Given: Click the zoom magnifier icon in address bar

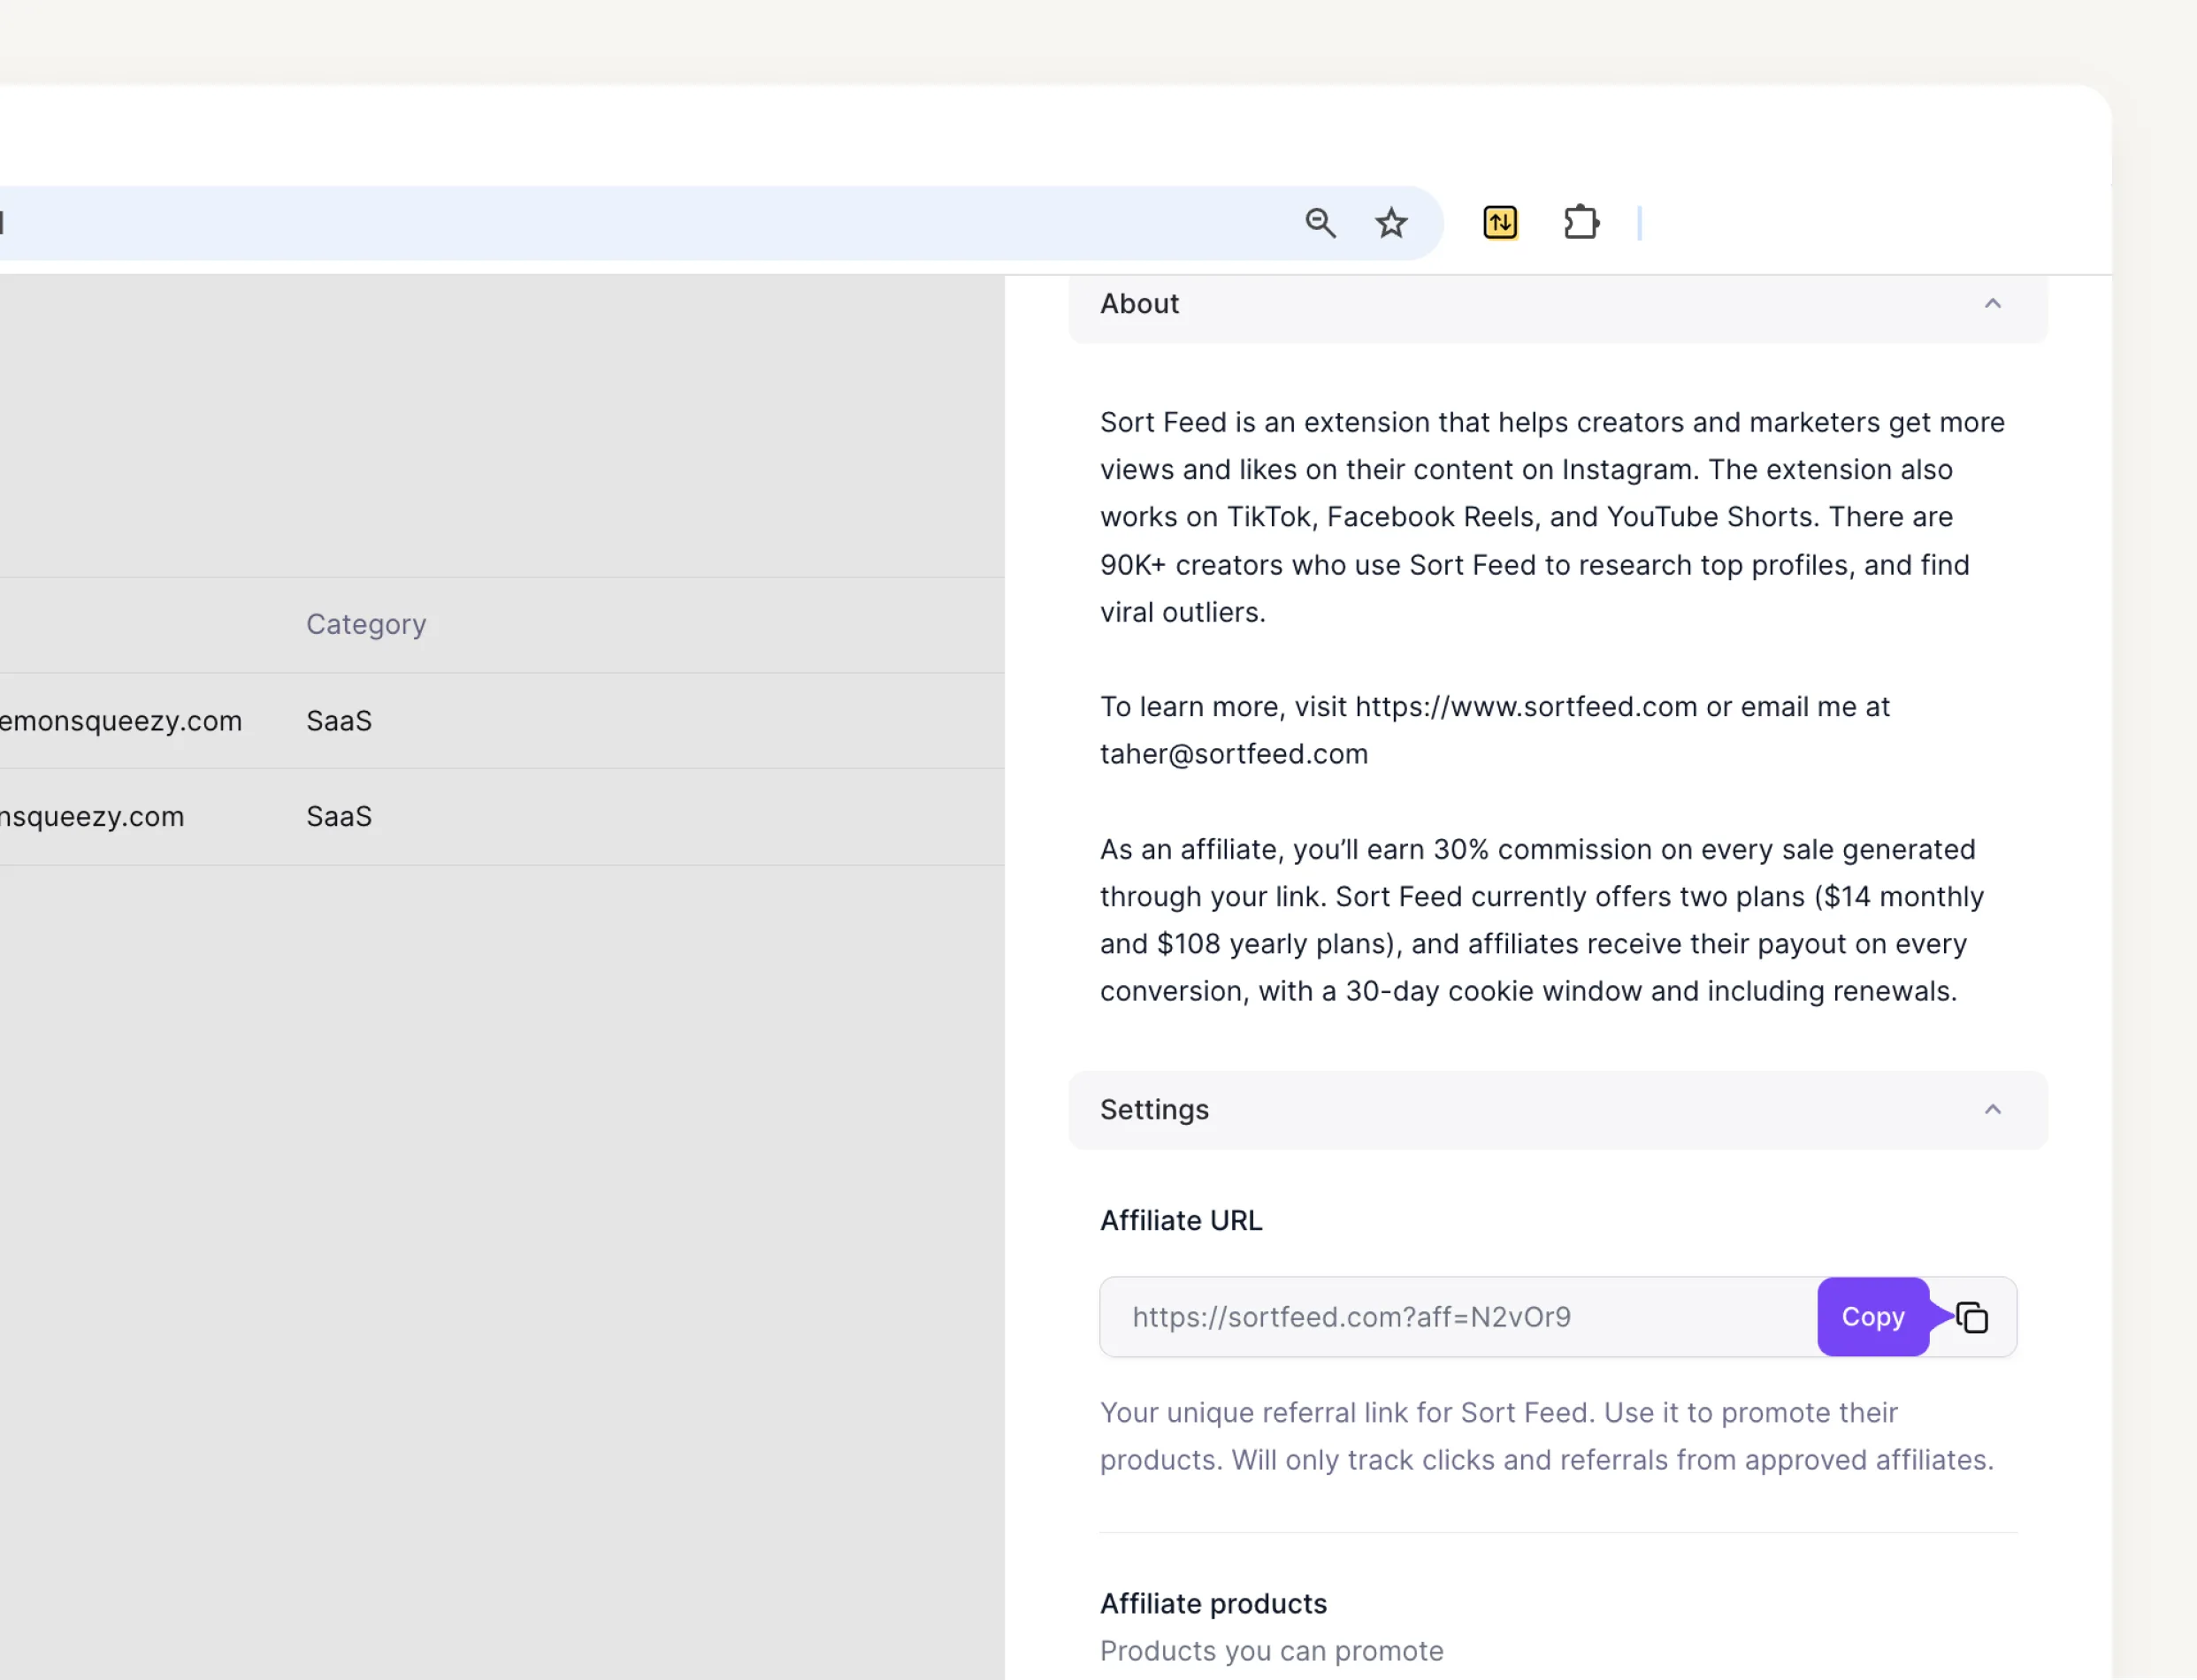Looking at the screenshot, I should [x=1320, y=223].
